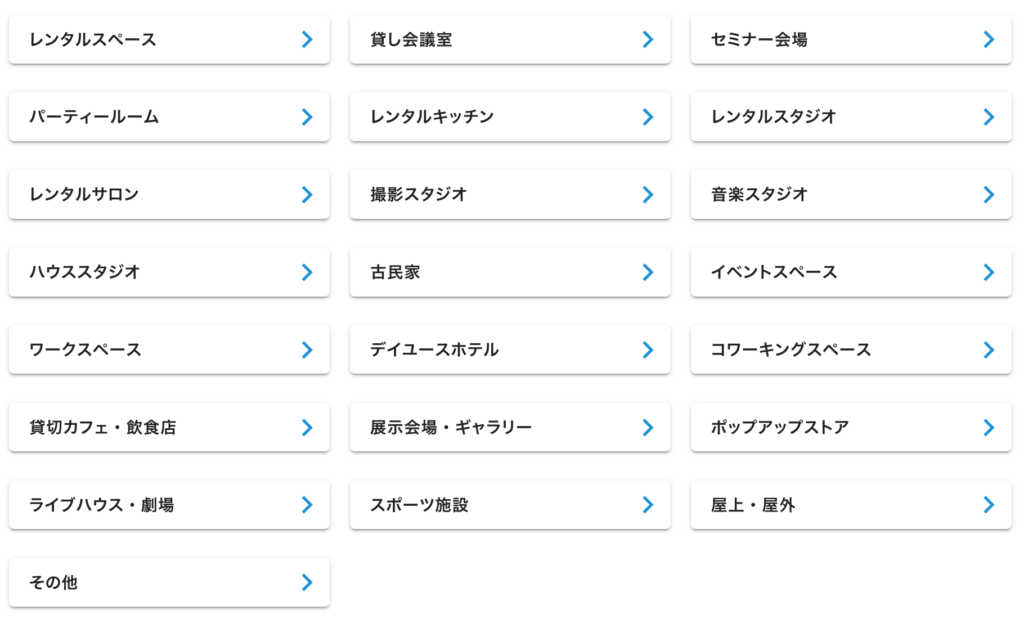Click the chevron icon on セミナー会場
The image size is (1024, 619).
click(x=989, y=40)
